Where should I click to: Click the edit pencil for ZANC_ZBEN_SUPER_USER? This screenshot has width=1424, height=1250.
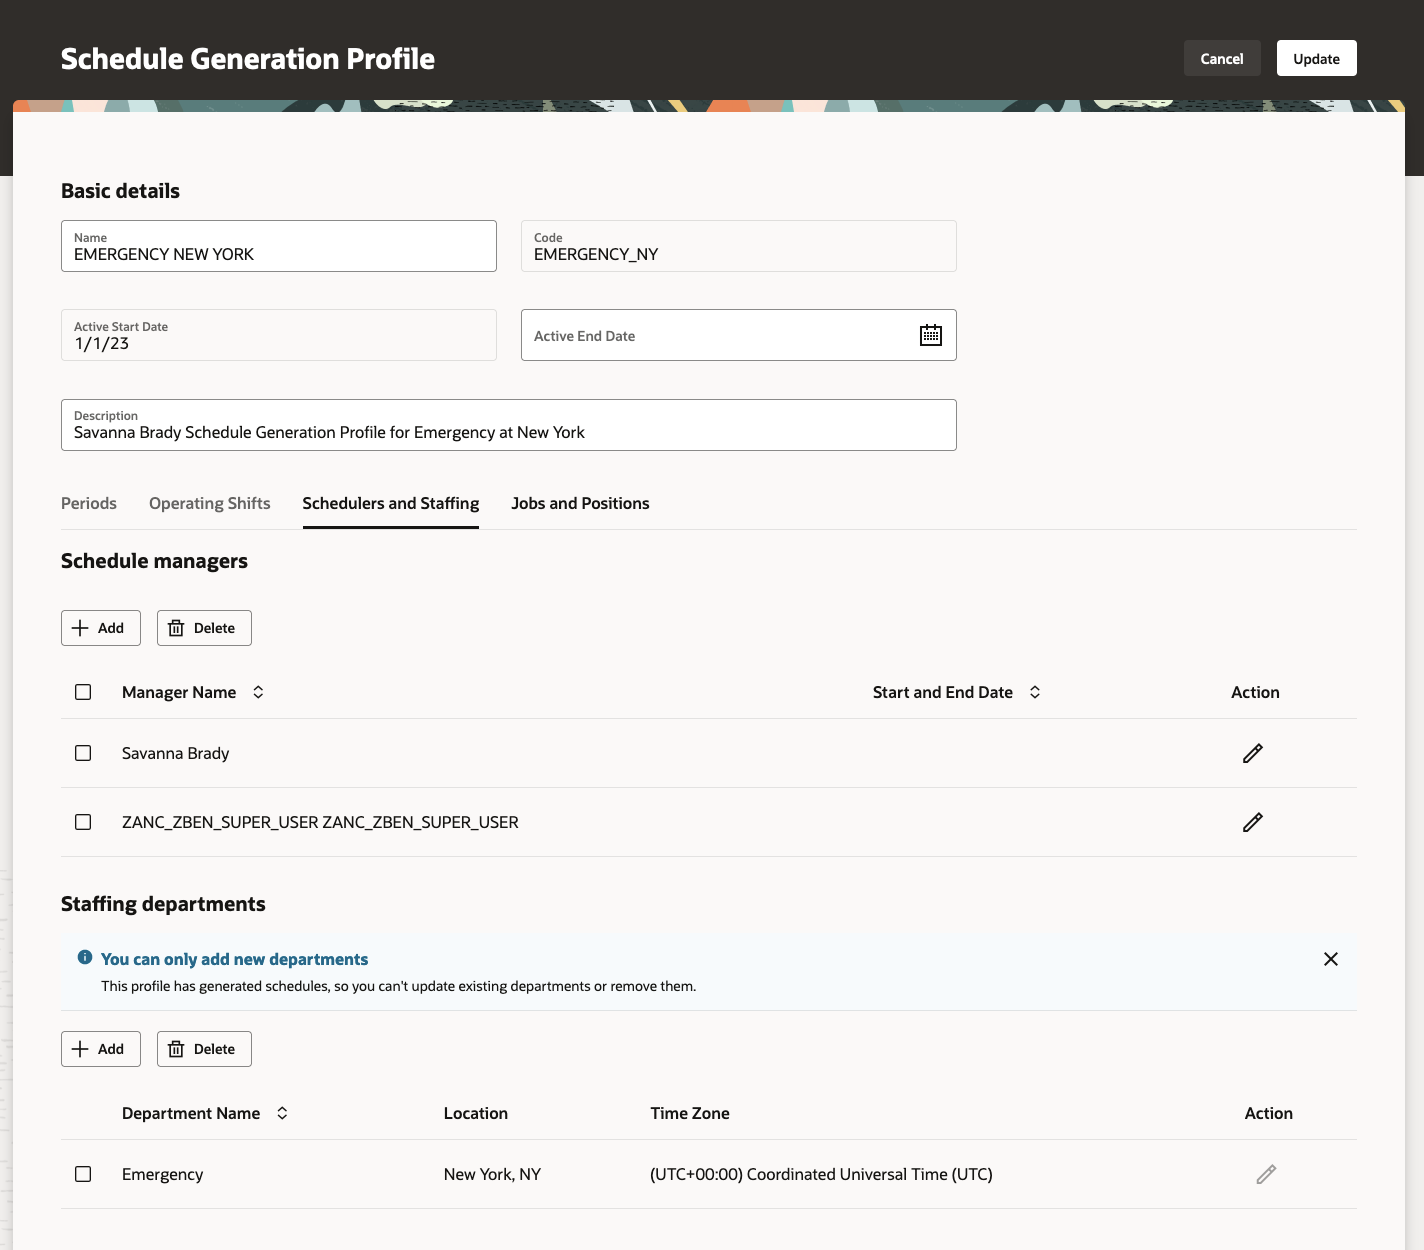point(1252,822)
